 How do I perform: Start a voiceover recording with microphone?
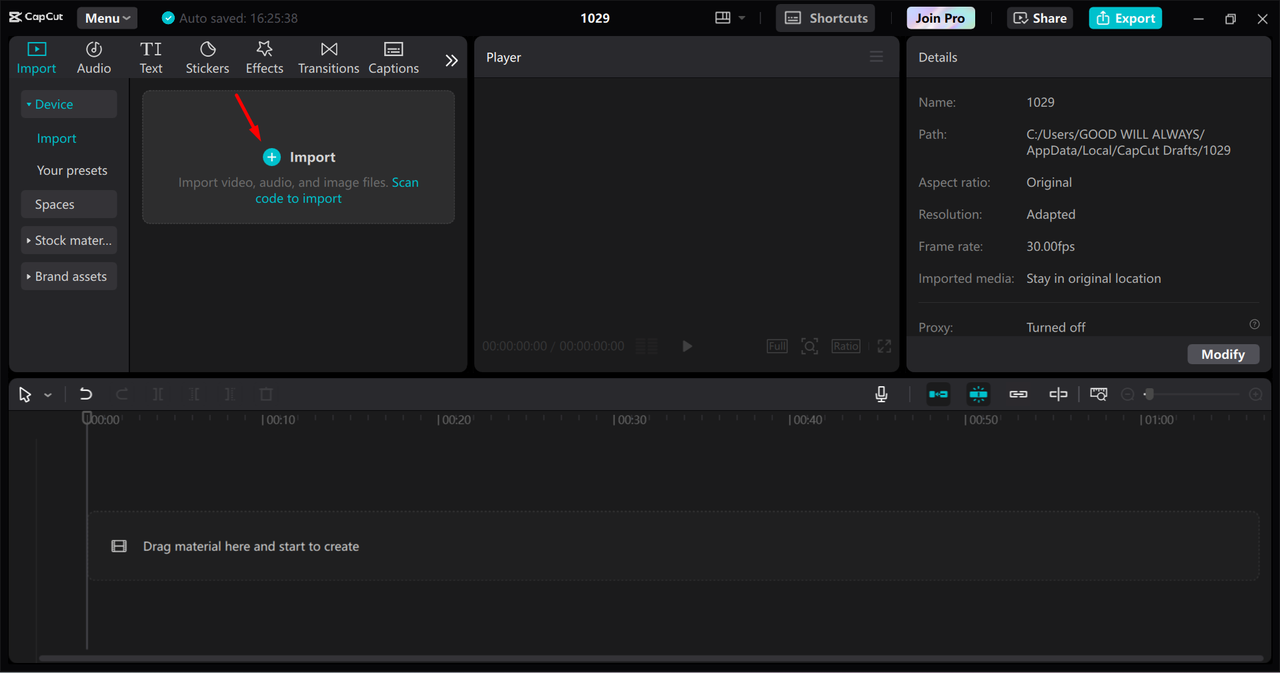881,394
